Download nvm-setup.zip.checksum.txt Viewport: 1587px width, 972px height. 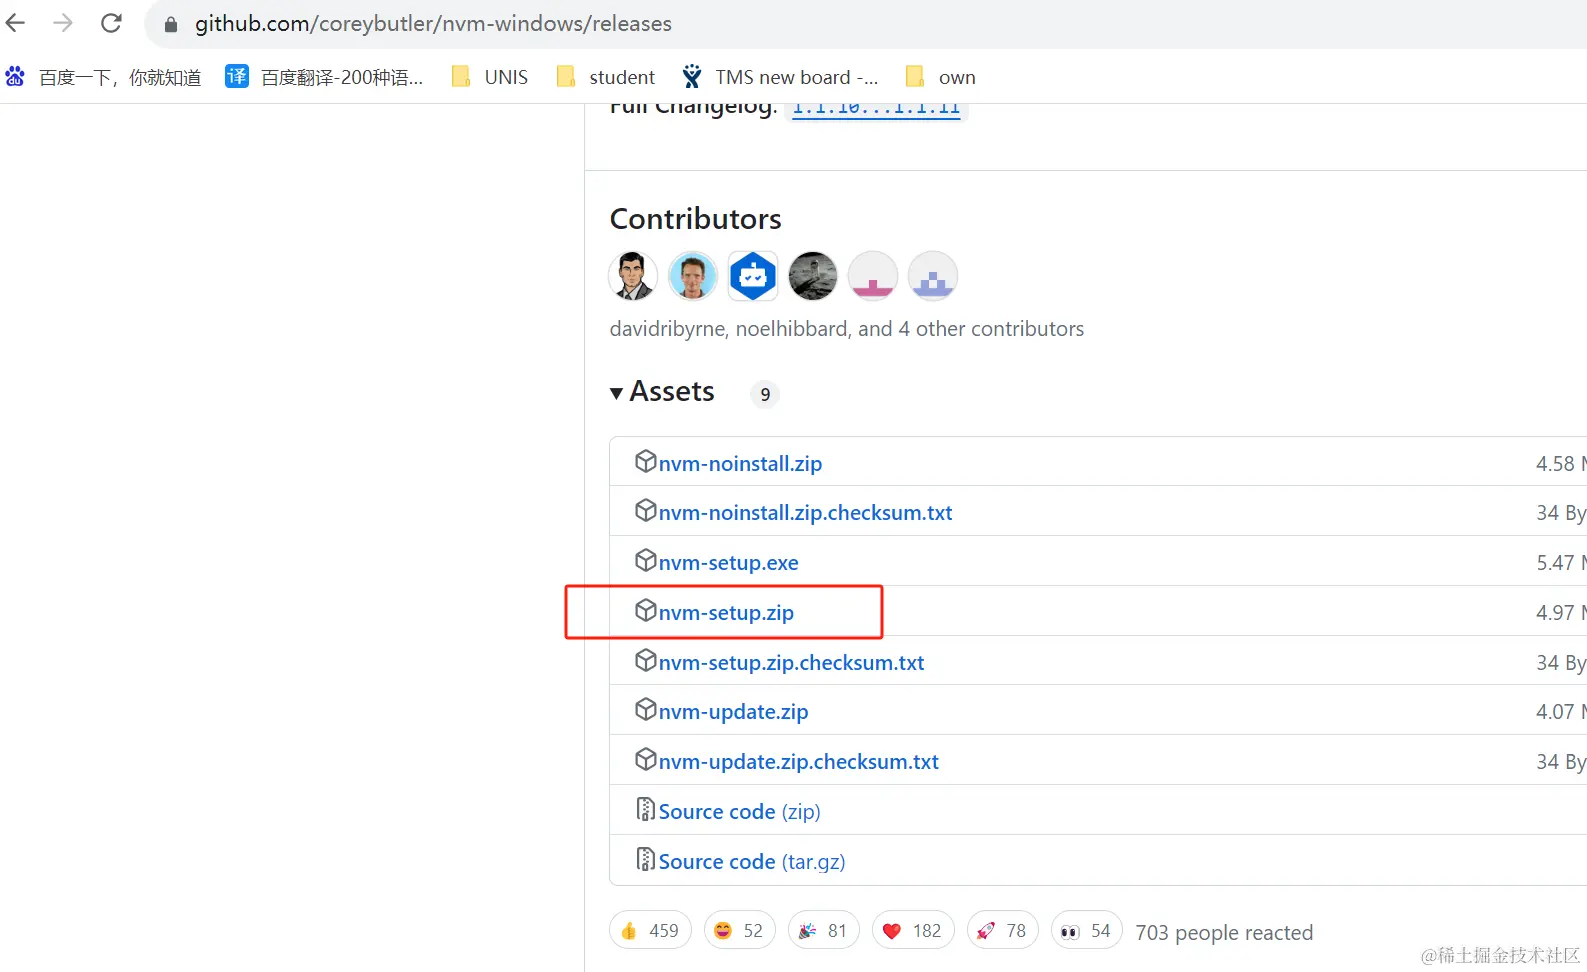tap(791, 663)
